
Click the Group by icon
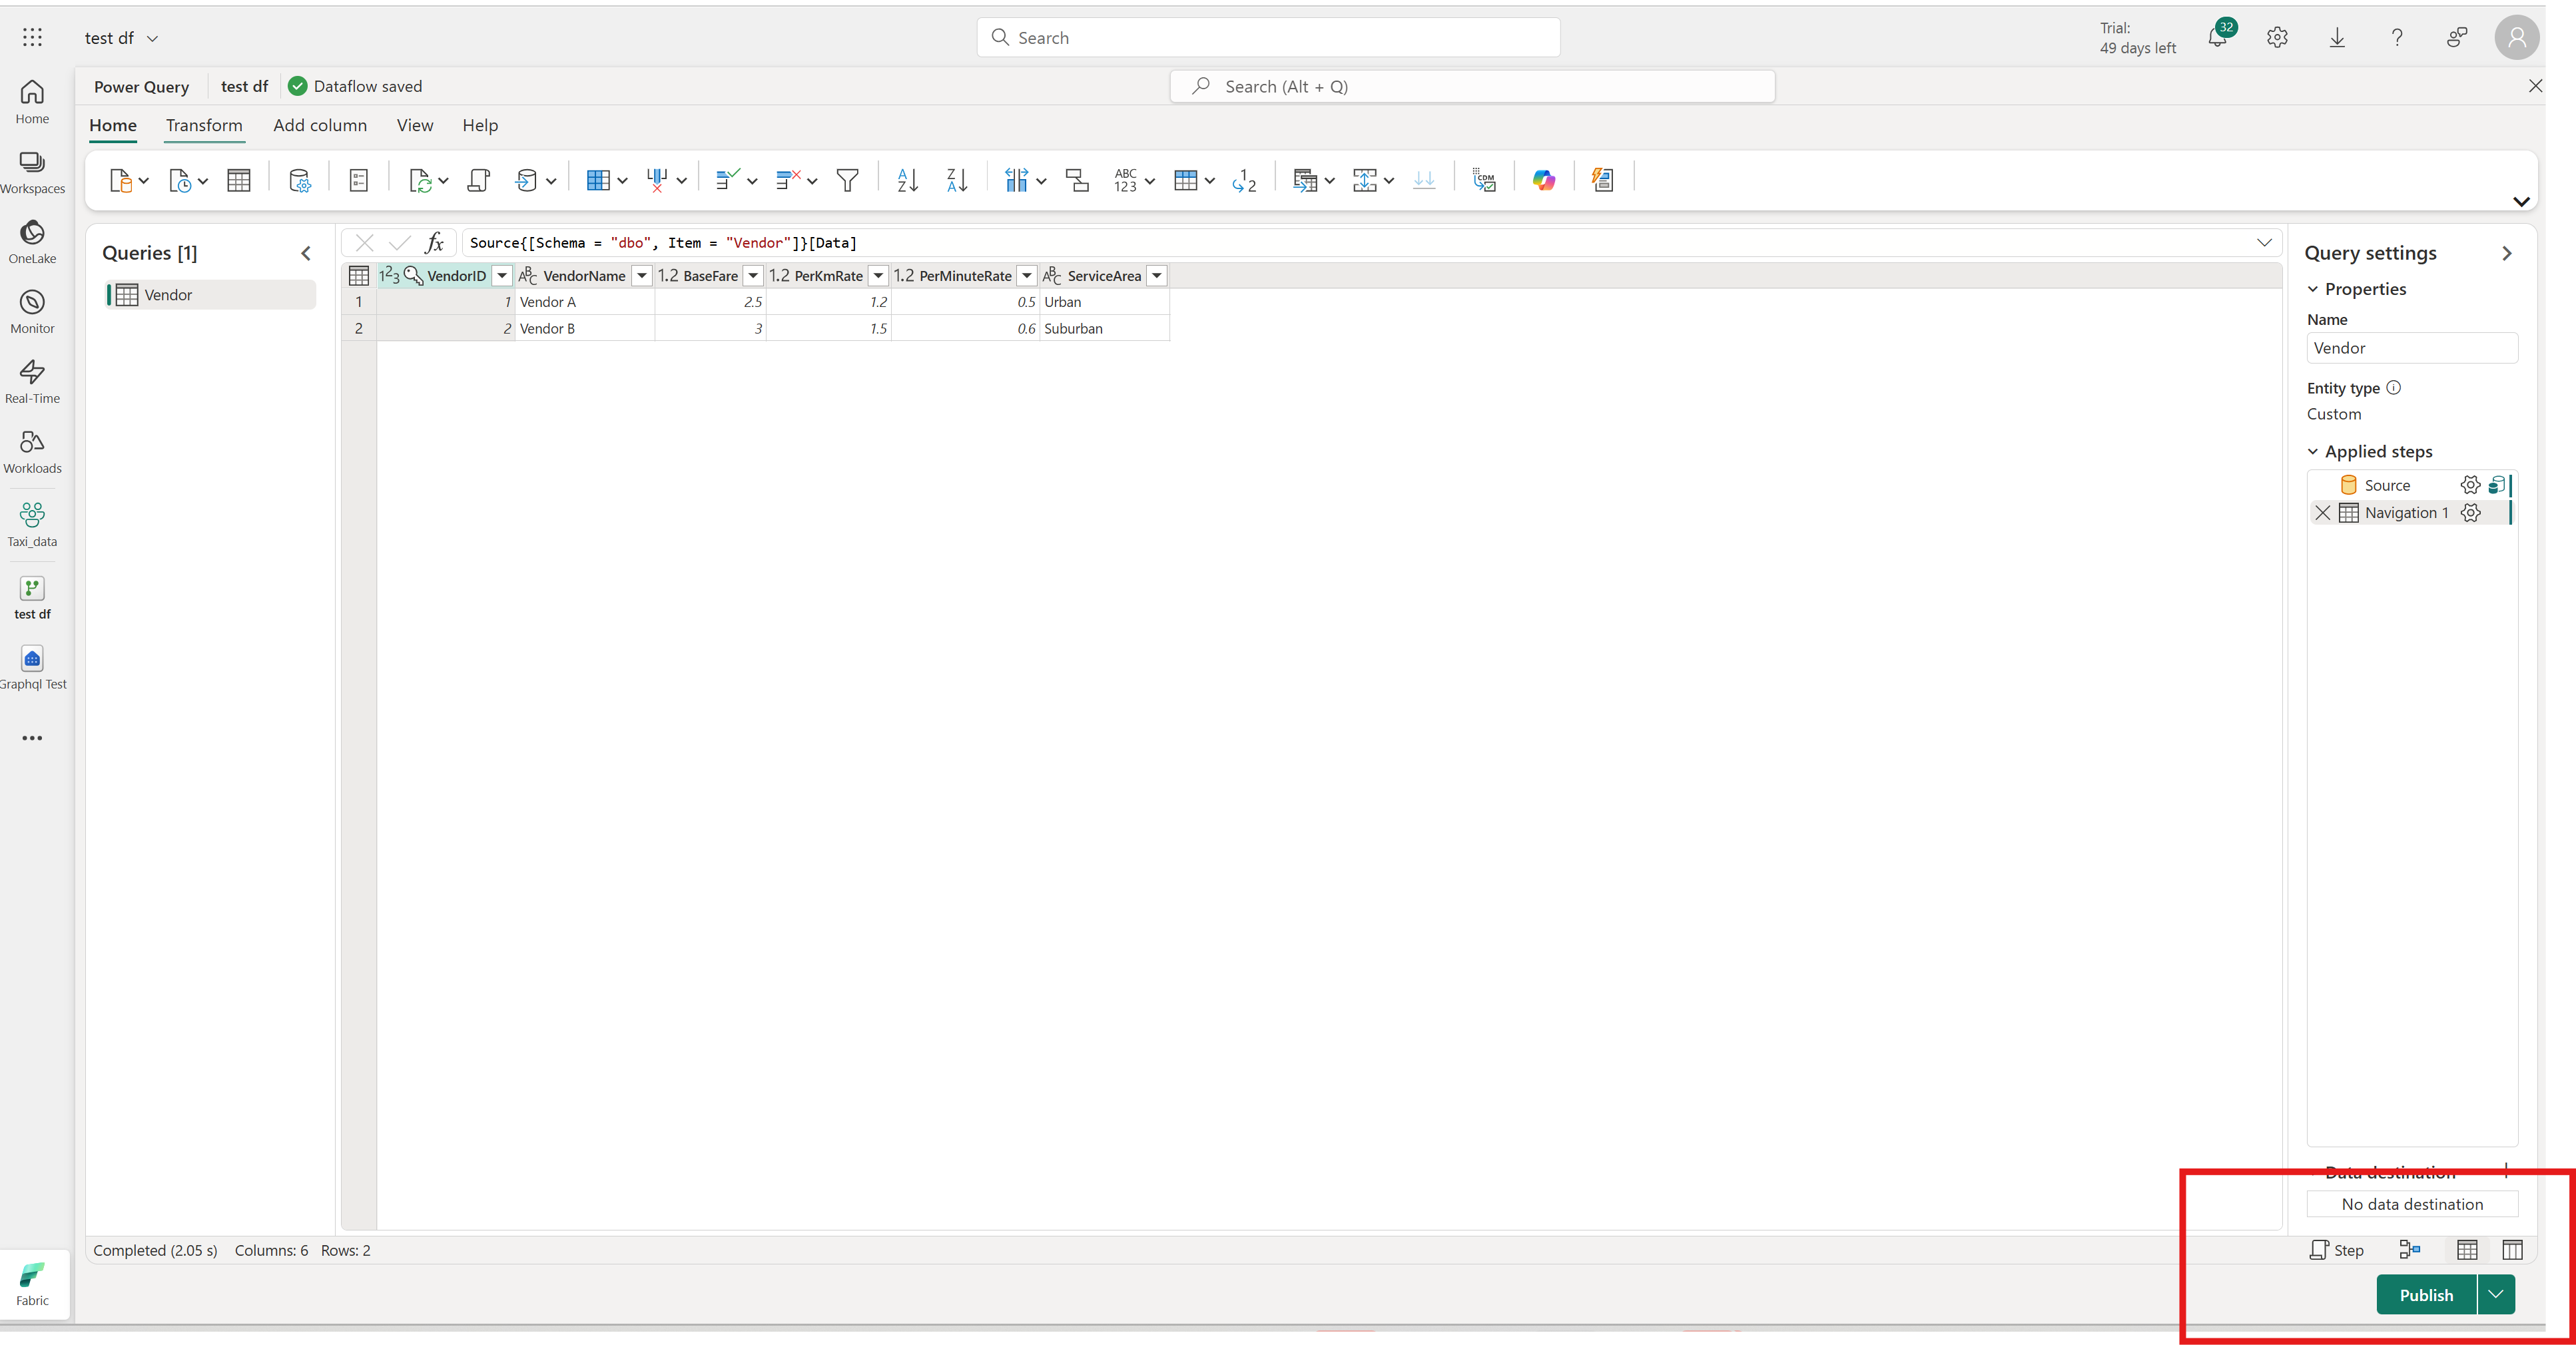(x=1077, y=180)
